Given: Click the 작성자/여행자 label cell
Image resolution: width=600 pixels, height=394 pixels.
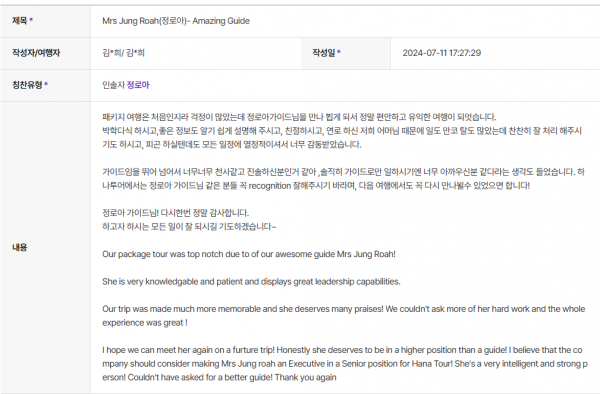Looking at the screenshot, I should pos(45,53).
